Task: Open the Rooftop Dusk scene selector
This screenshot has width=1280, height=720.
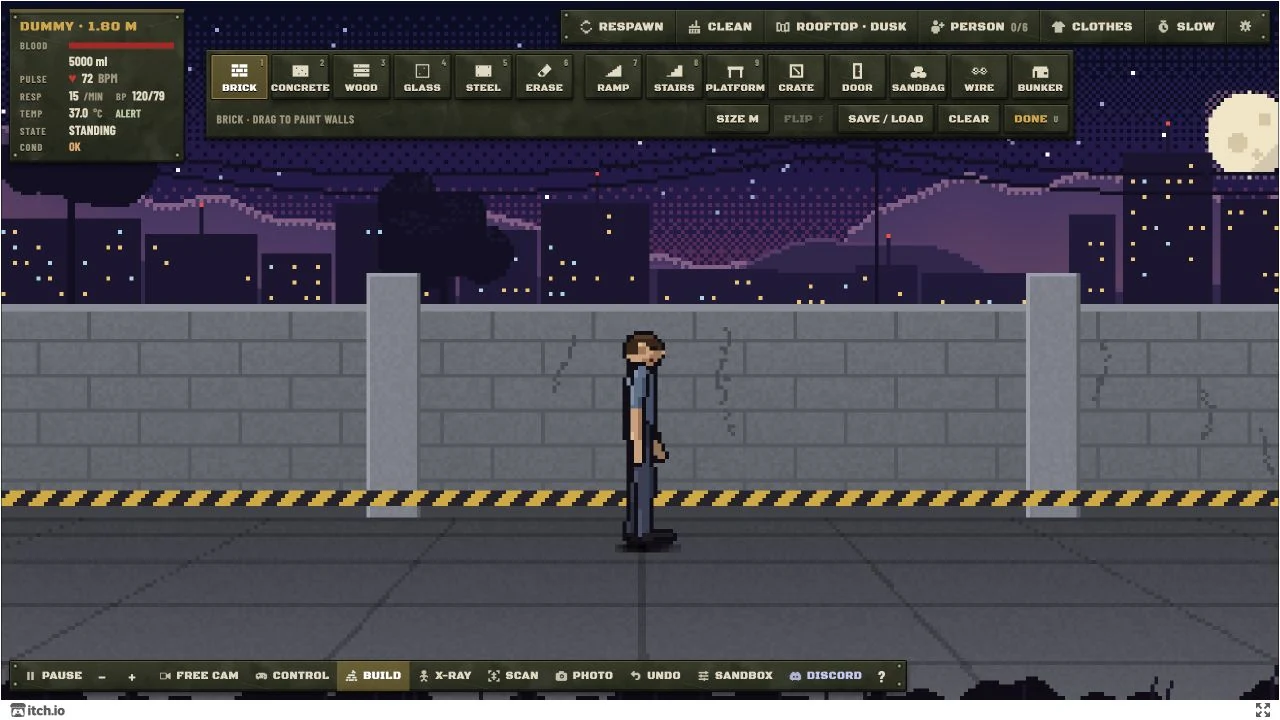Action: [842, 27]
